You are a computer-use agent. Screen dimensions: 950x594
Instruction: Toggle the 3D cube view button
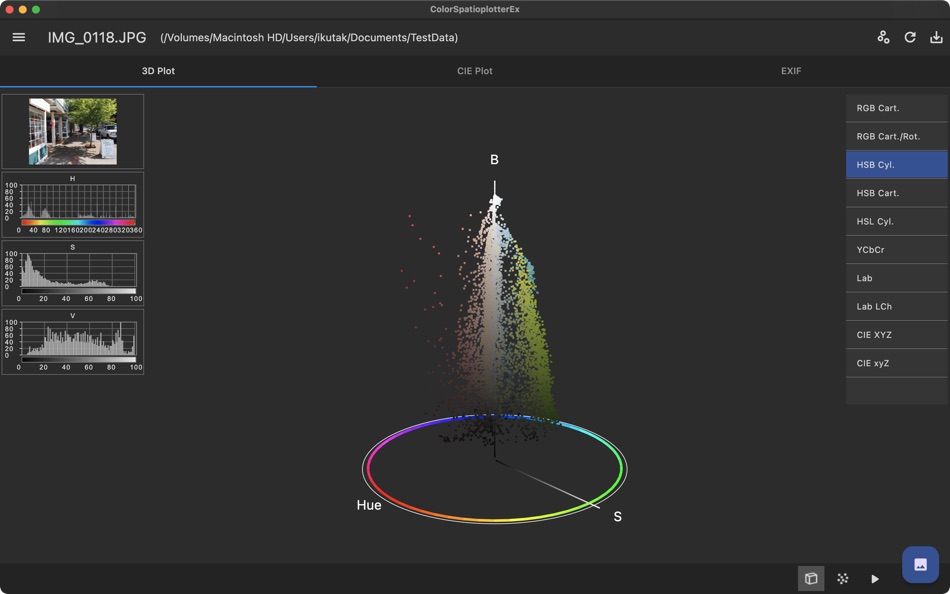tap(811, 579)
